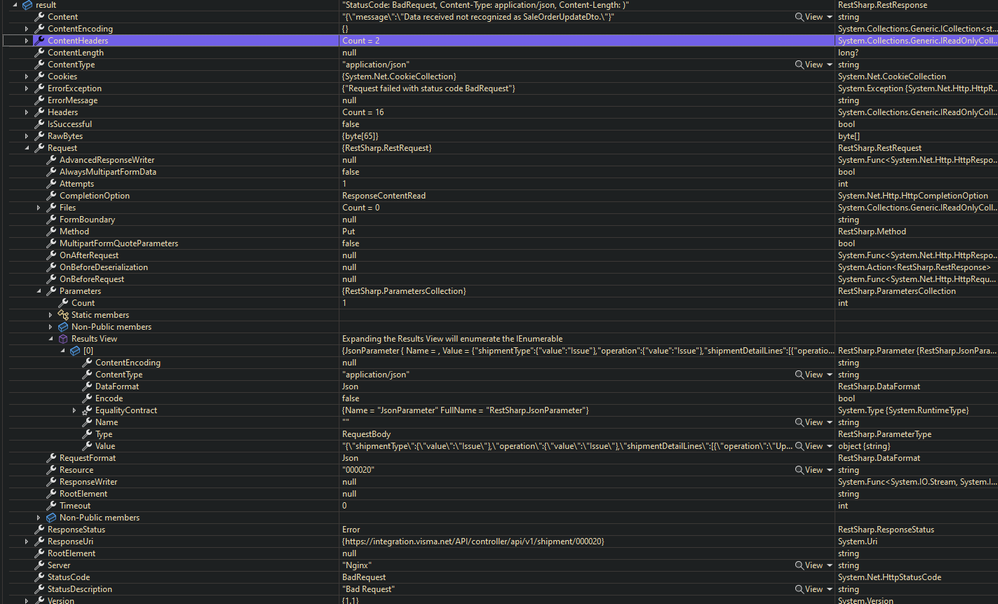Click the EqualityContract property icon
998x604 pixels.
click(87, 411)
